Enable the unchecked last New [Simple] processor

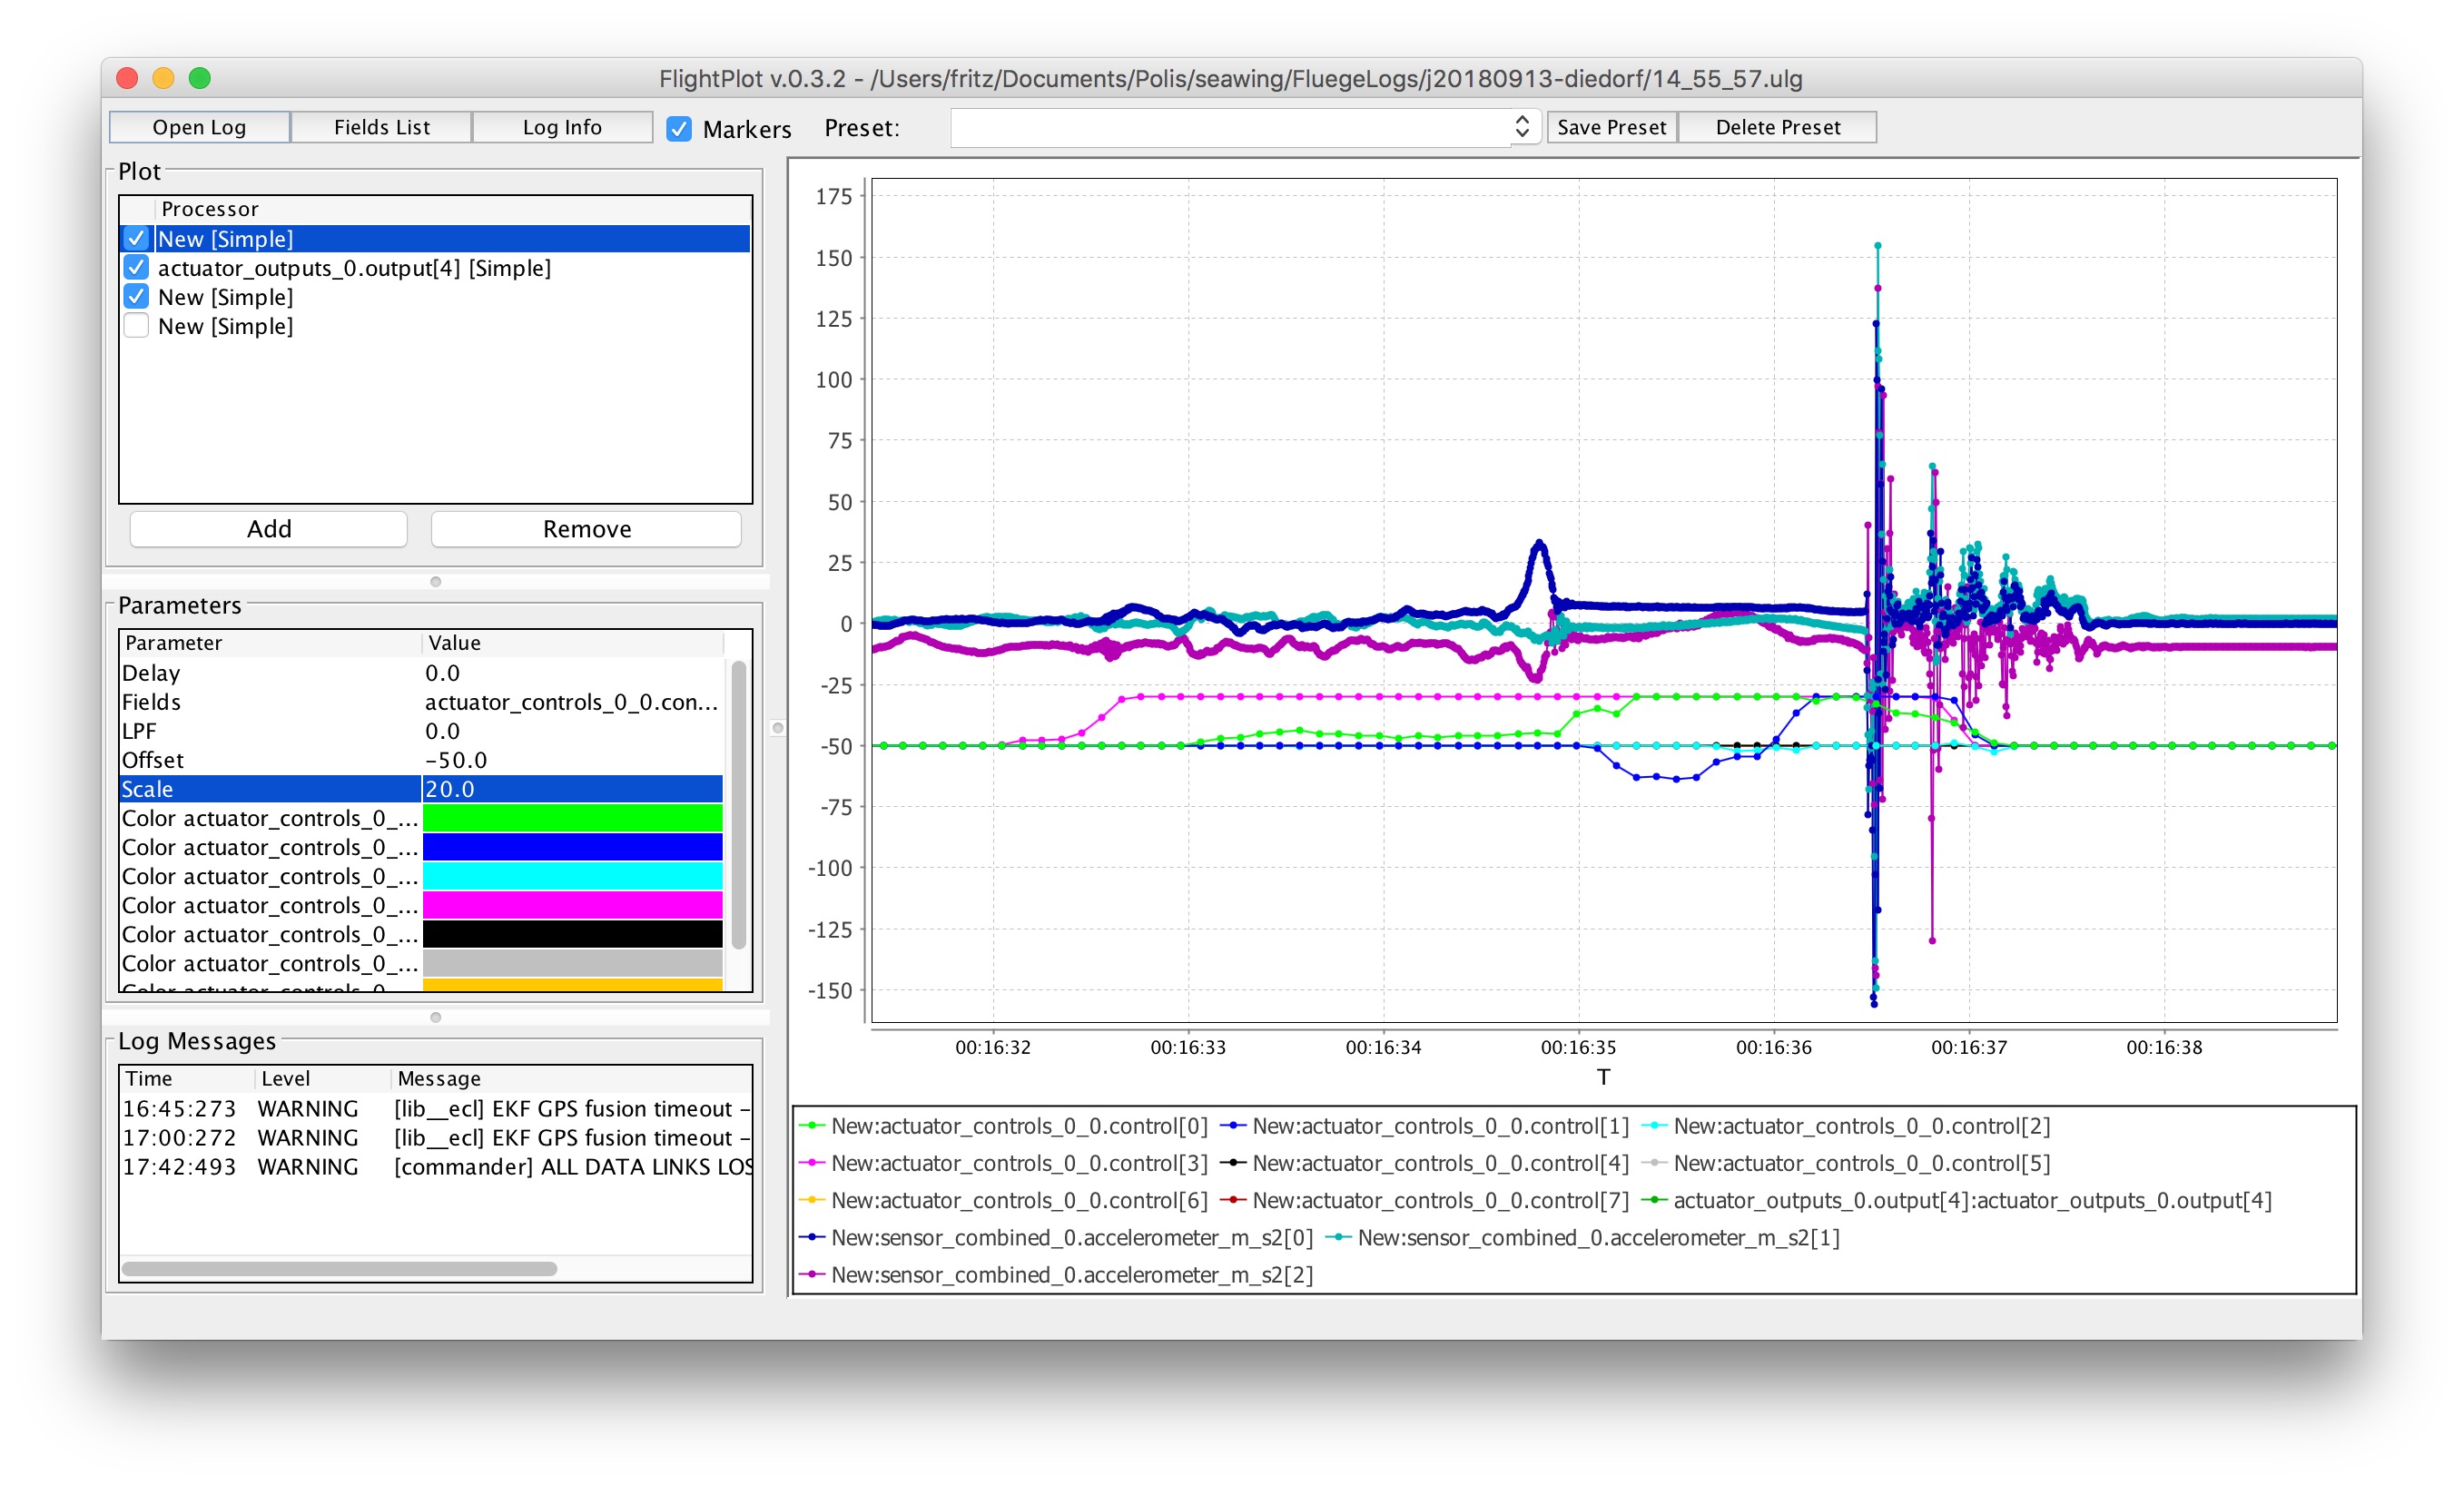pyautogui.click(x=136, y=326)
